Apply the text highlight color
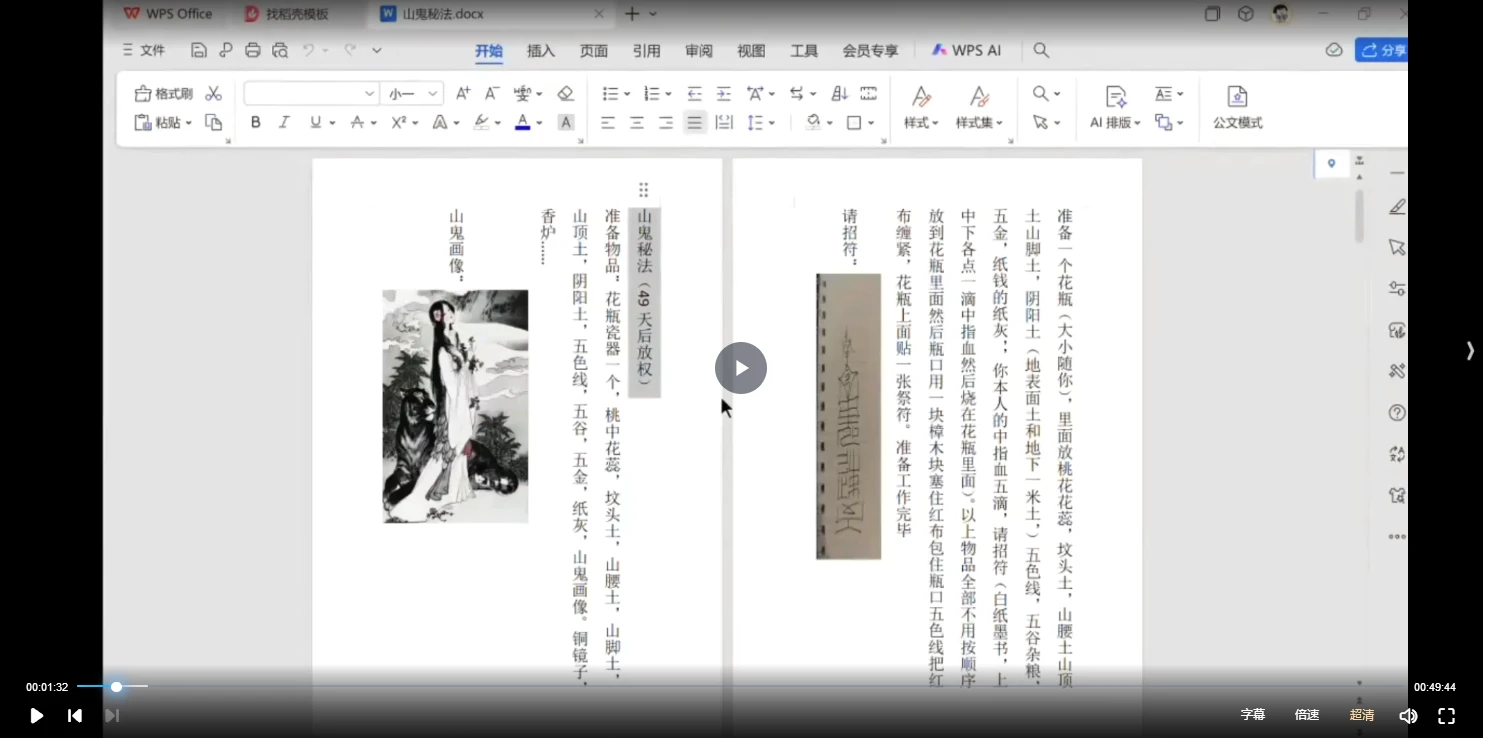Image resolution: width=1486 pixels, height=738 pixels. pos(481,122)
